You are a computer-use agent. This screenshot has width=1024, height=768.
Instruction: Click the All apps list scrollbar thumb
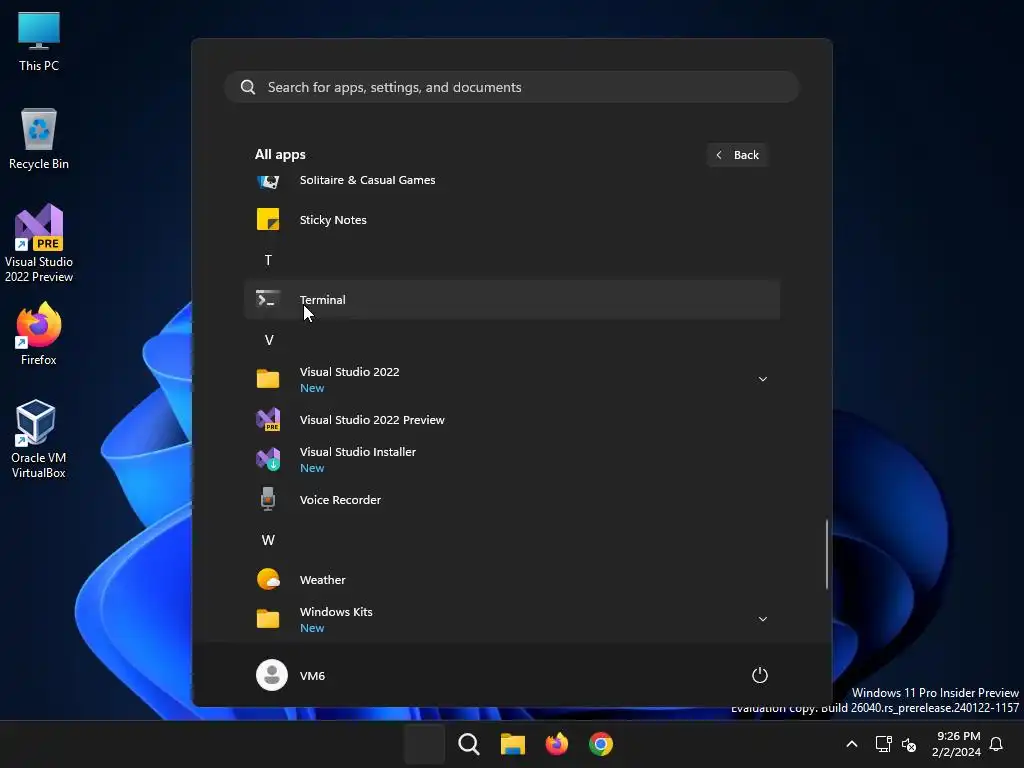[827, 554]
